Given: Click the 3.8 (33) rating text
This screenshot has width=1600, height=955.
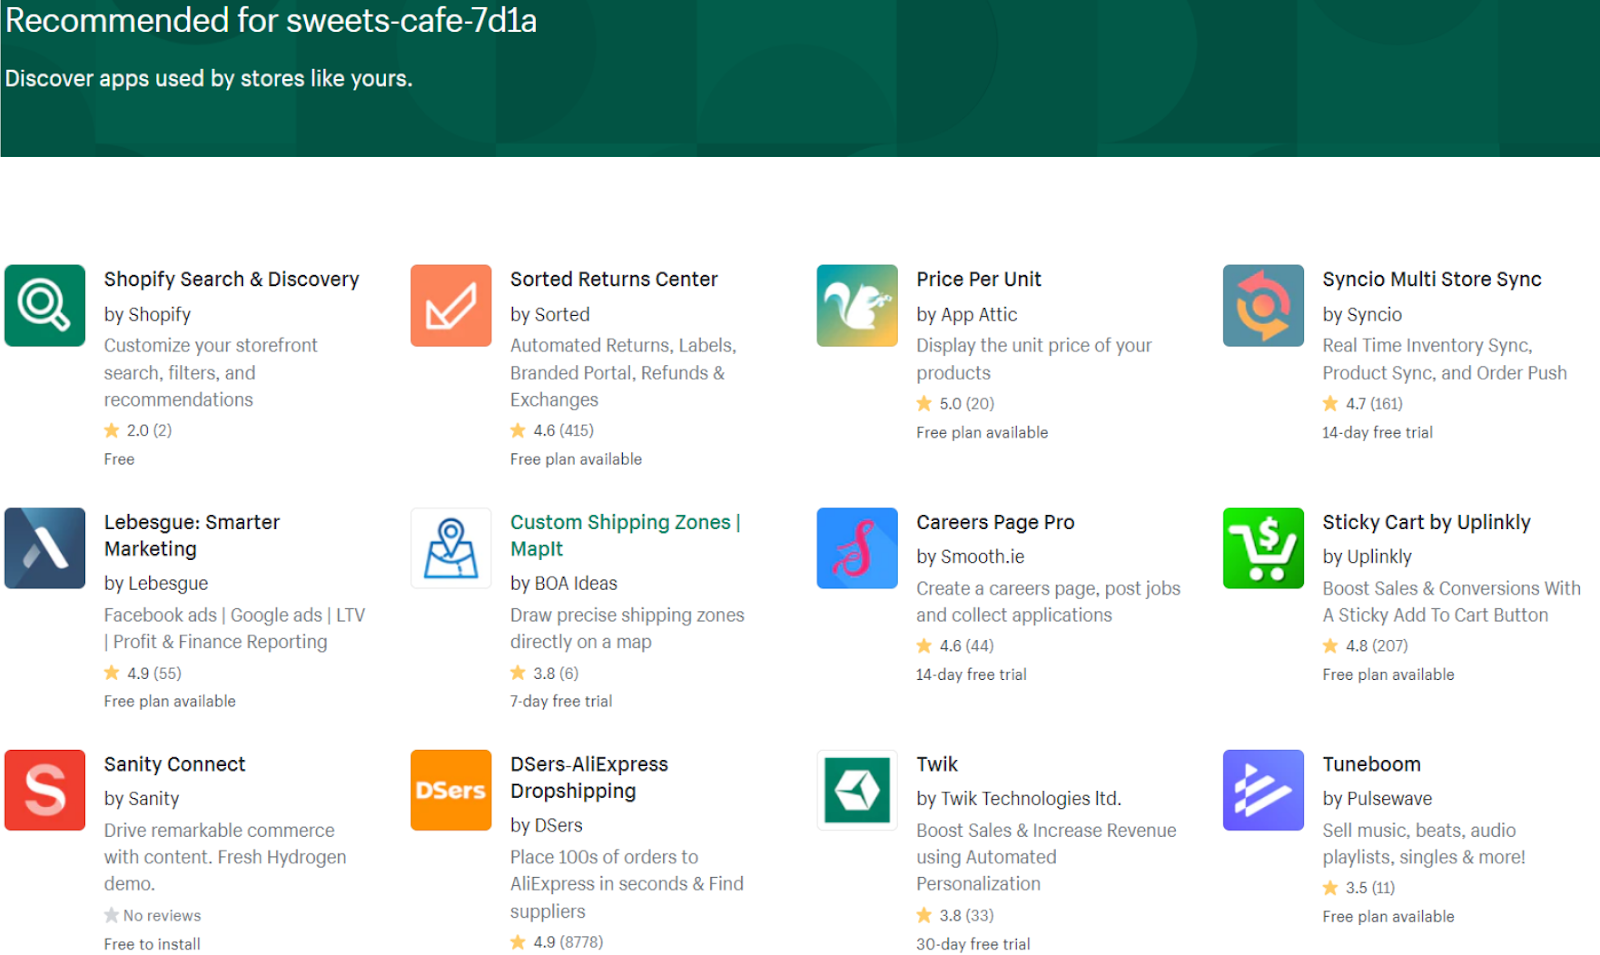Looking at the screenshot, I should pyautogui.click(x=955, y=915).
